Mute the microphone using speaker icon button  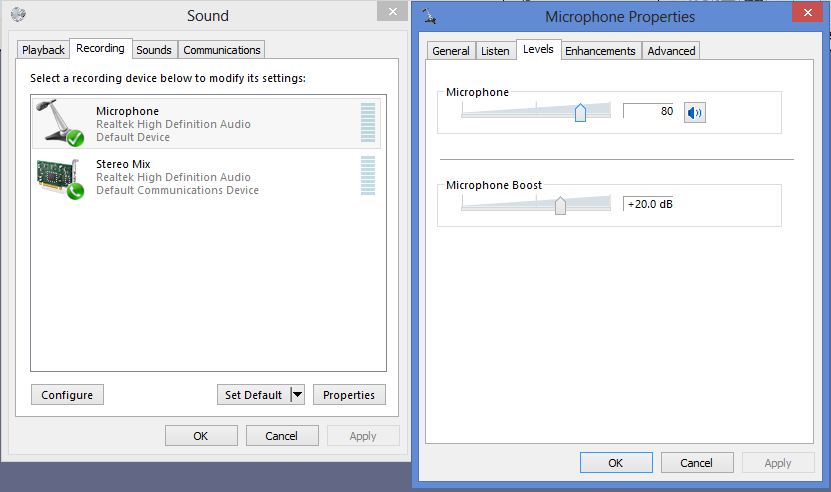(x=694, y=112)
